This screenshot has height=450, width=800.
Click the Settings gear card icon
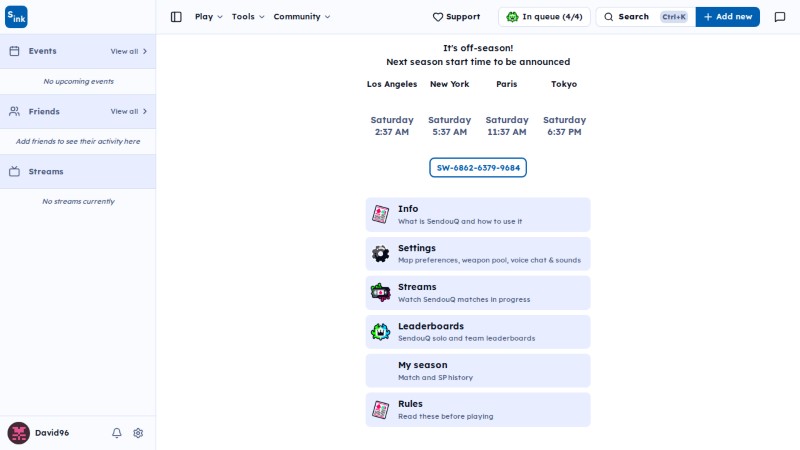point(380,254)
